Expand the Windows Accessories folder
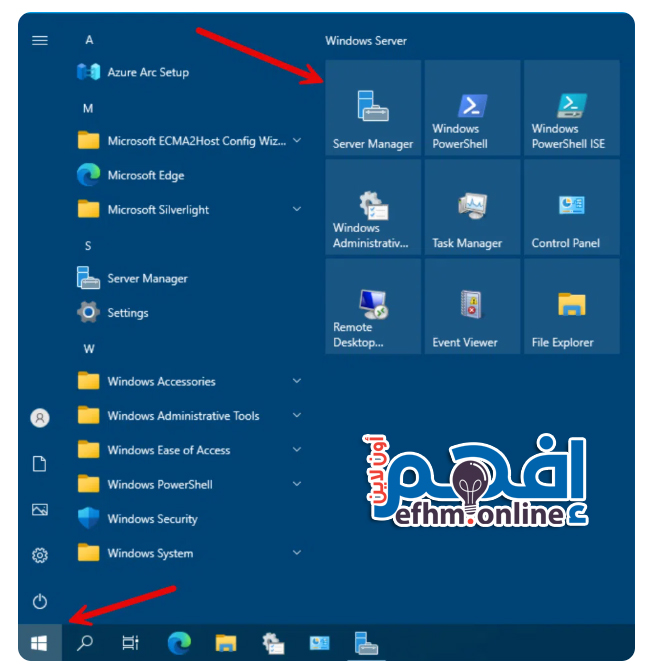The image size is (651, 665). point(190,382)
